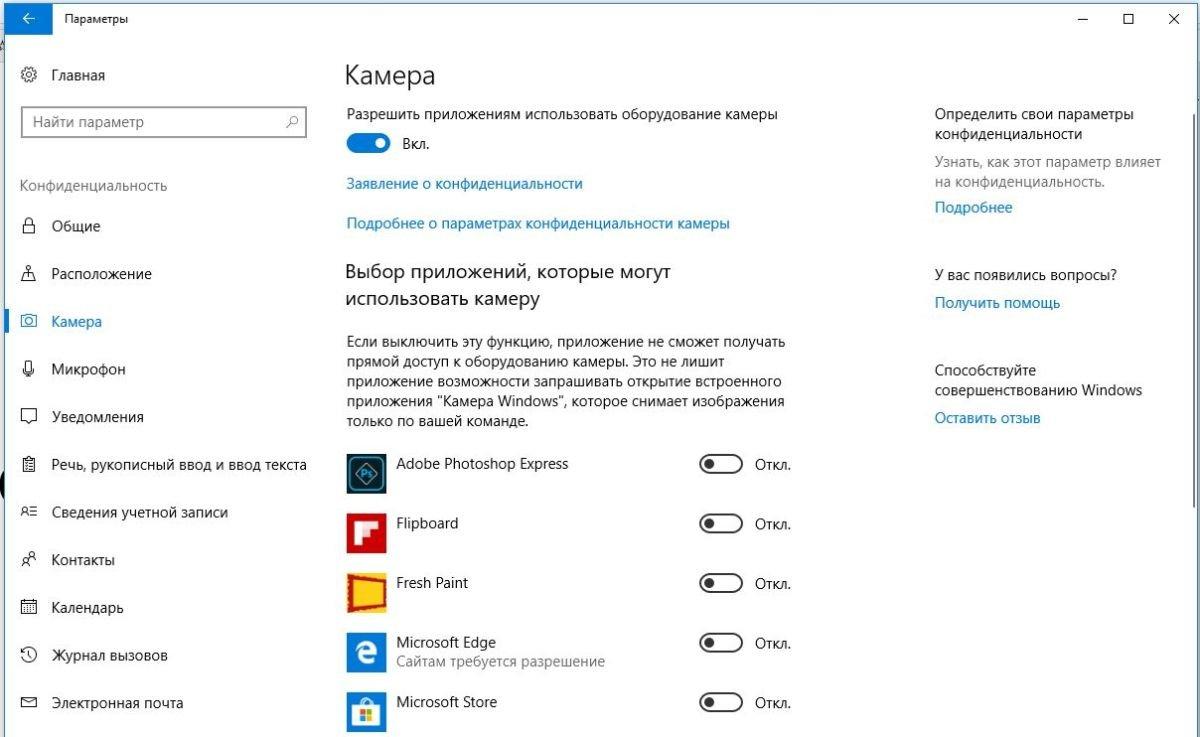The image size is (1200, 737).
Task: Select the Уведомления notification icon
Action: tap(29, 417)
